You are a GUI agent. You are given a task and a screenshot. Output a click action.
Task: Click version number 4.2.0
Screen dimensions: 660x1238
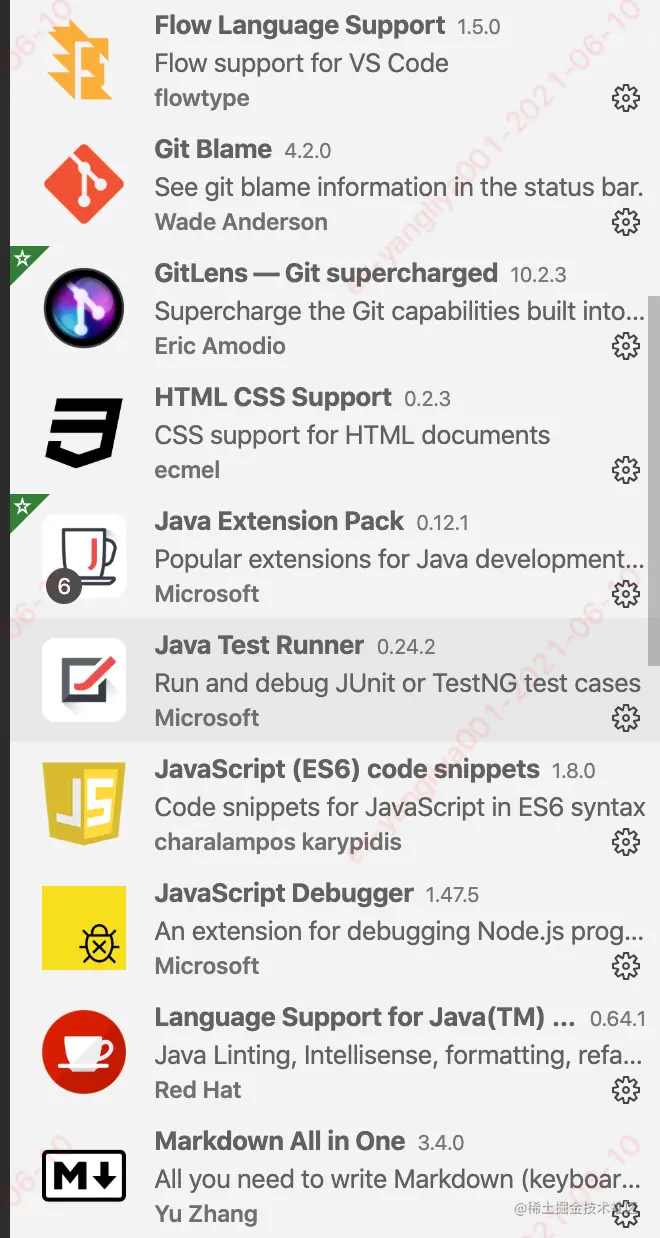pos(308,151)
